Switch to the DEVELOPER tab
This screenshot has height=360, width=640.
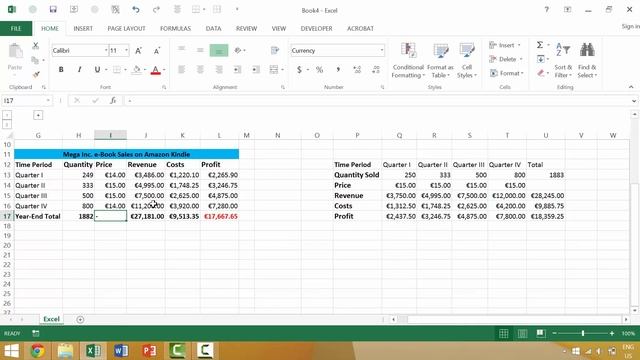coord(316,29)
